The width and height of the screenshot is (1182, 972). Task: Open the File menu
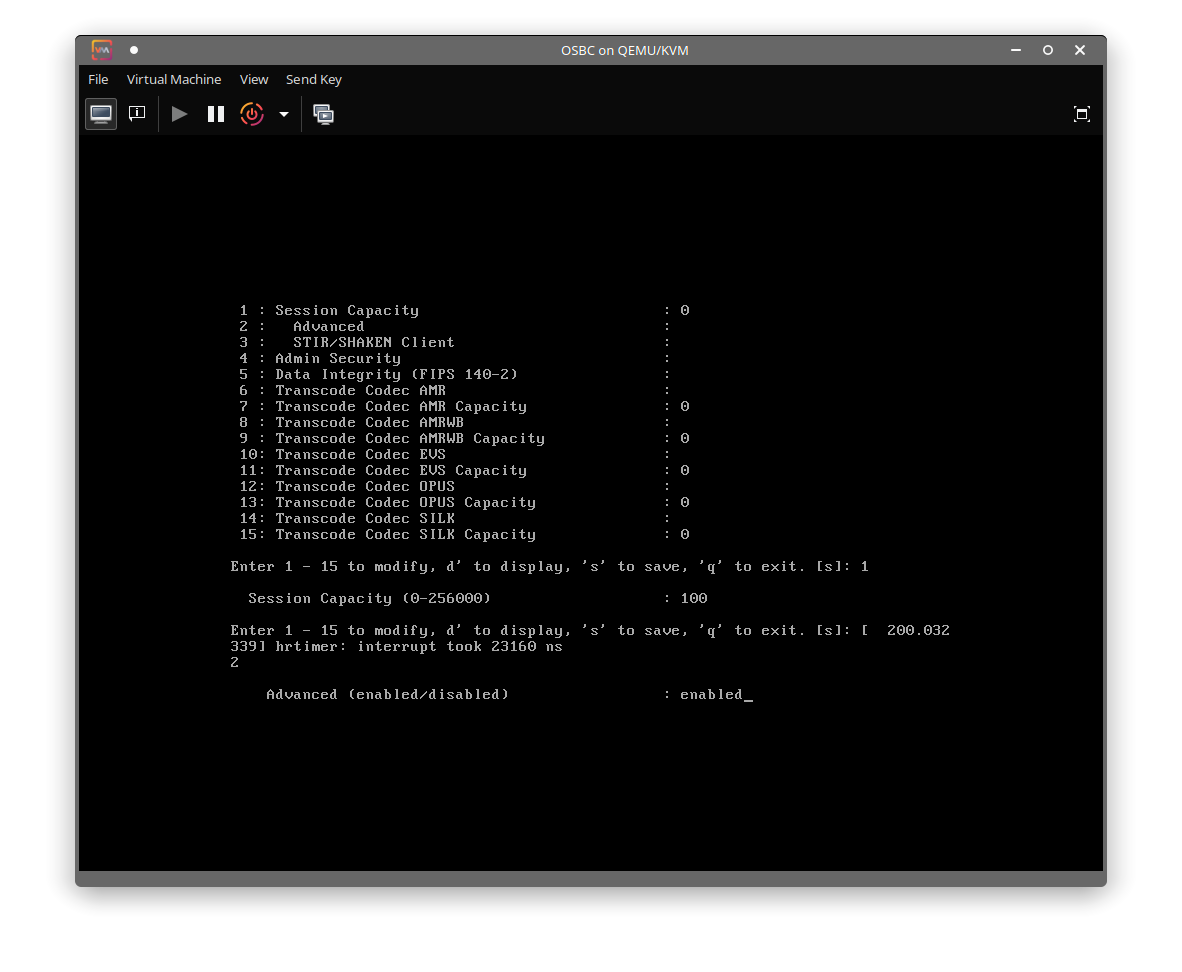click(98, 80)
